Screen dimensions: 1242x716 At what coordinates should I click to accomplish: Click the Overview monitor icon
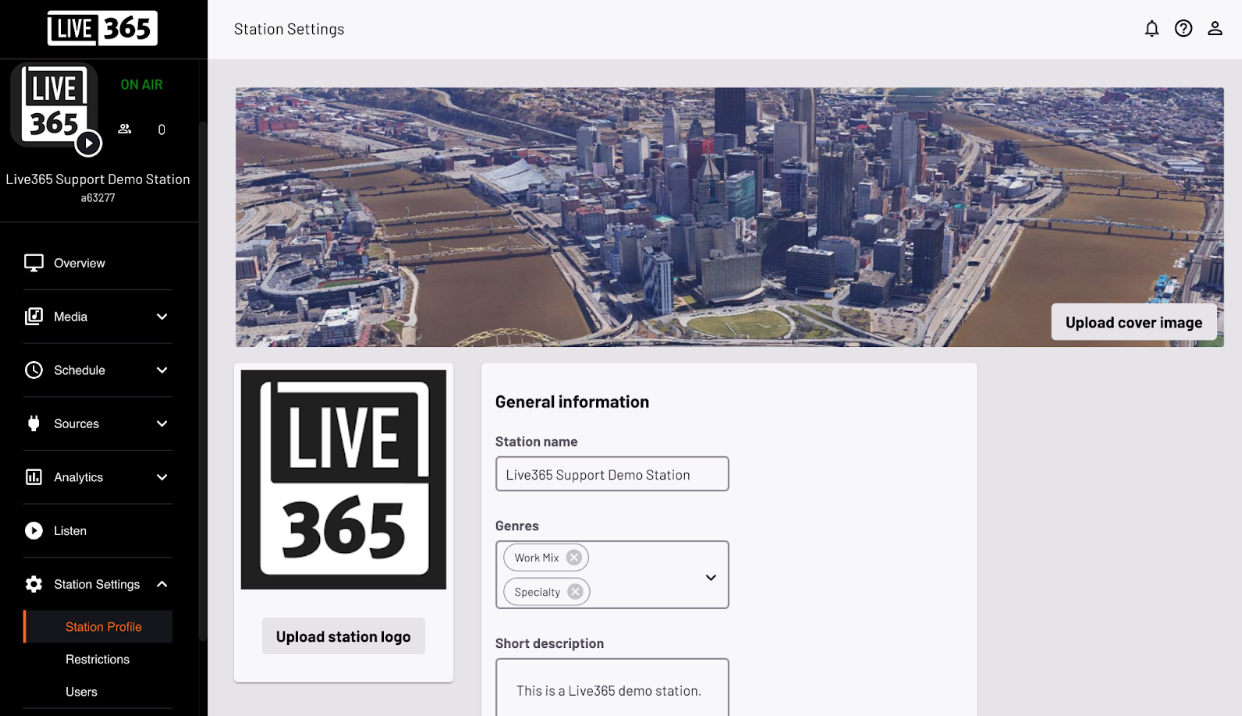(x=34, y=263)
